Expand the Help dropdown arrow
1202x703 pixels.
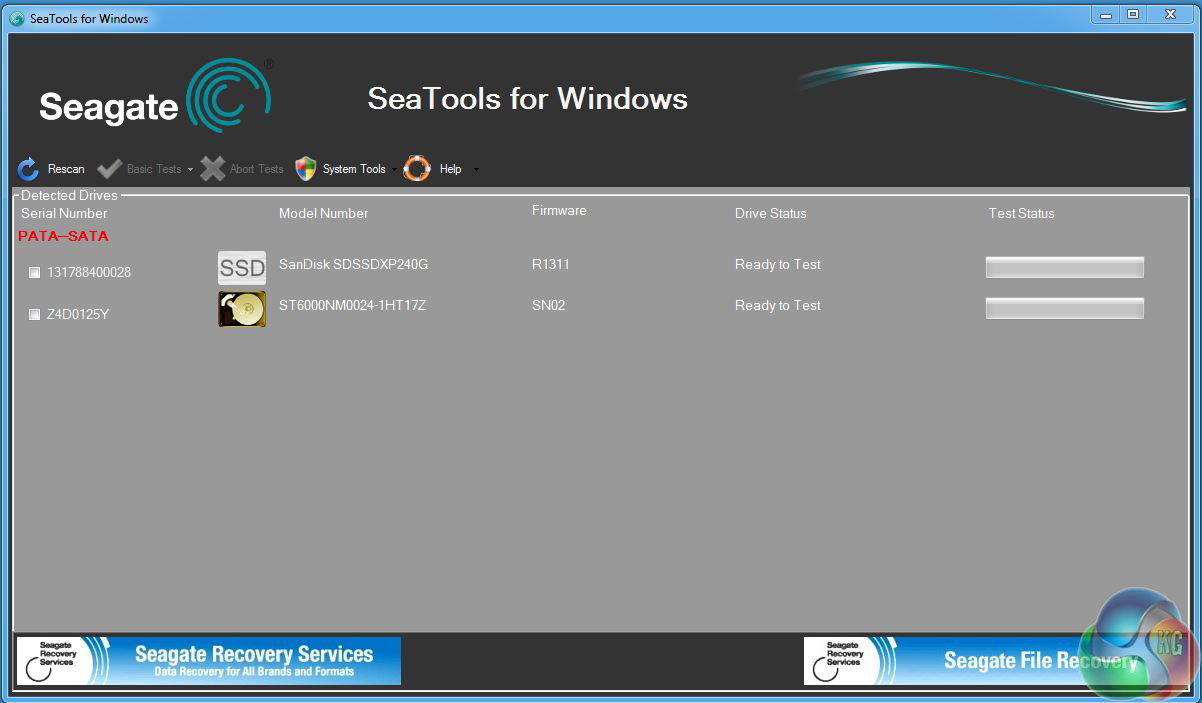pos(476,170)
